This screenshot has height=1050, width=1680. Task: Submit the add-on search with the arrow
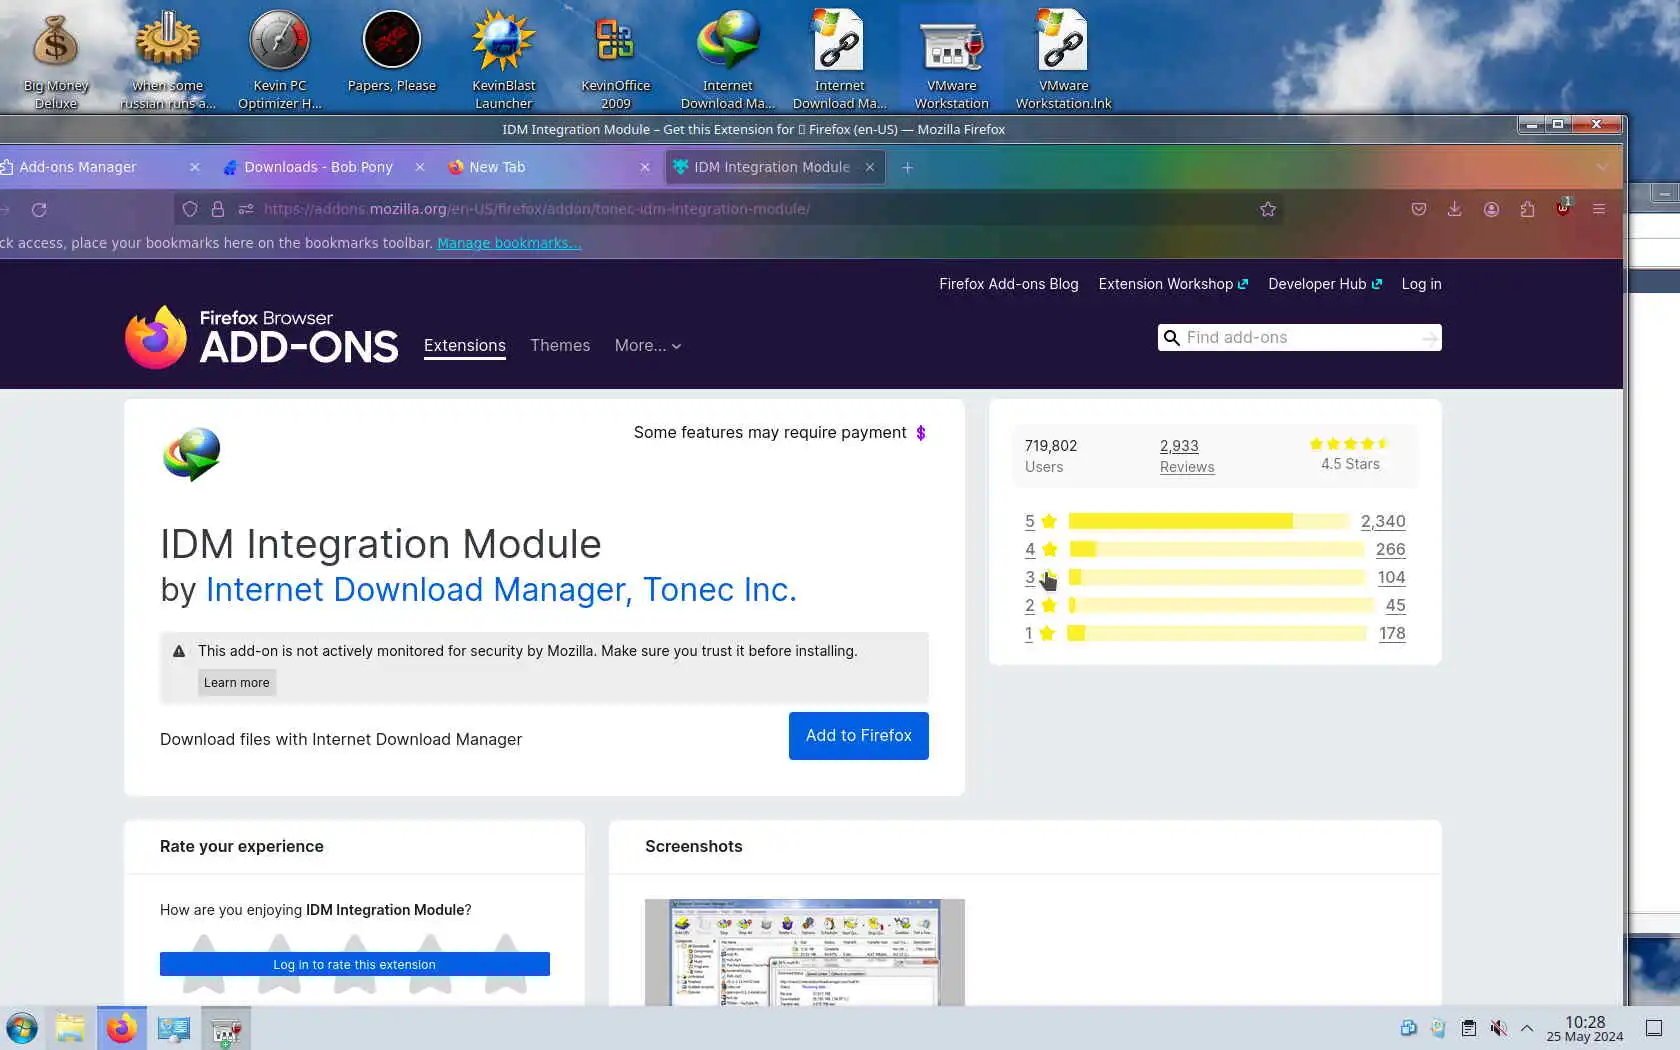click(1430, 338)
